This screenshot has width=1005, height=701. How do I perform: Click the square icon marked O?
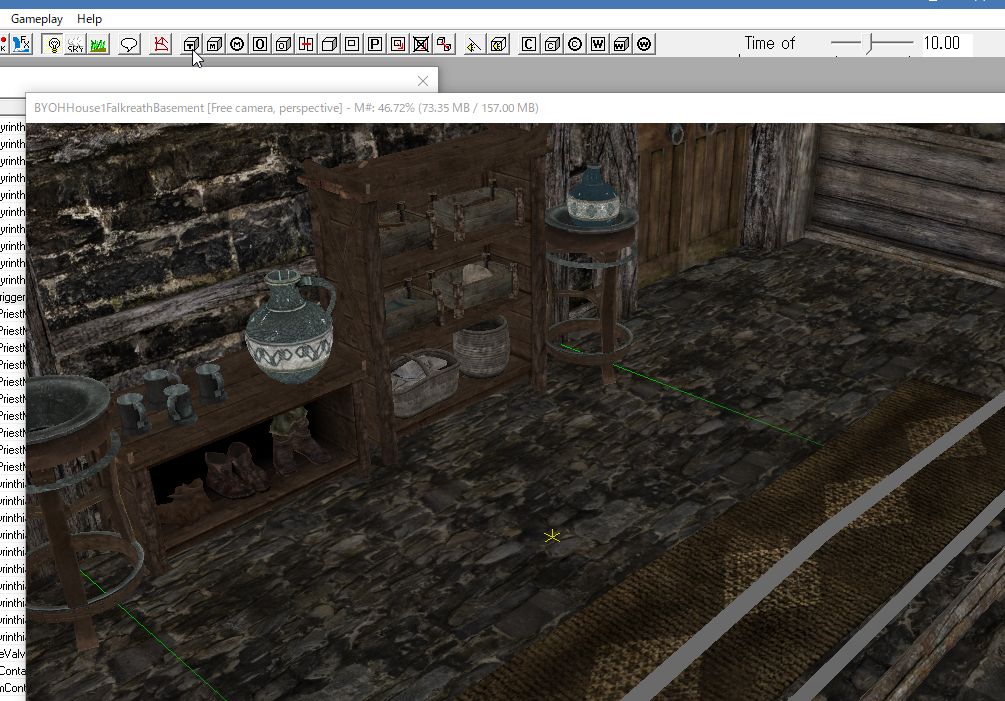coord(260,44)
